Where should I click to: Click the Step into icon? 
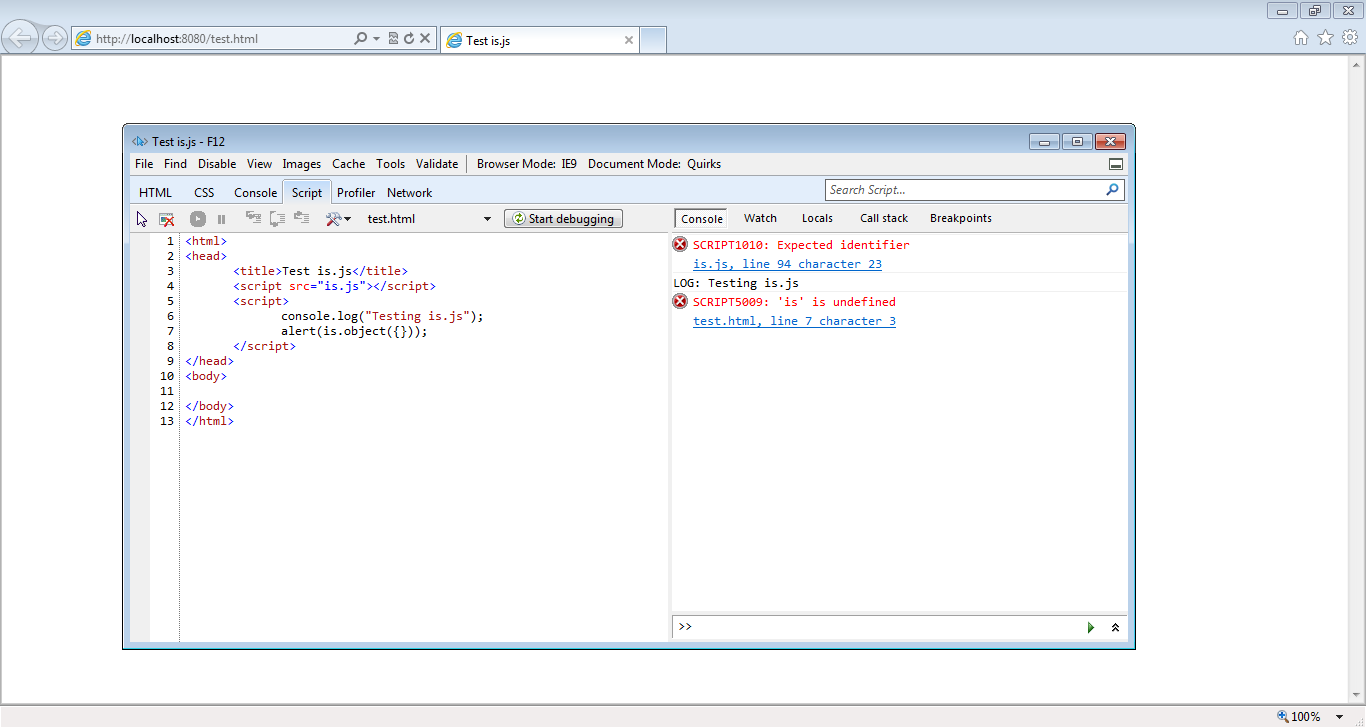click(x=253, y=218)
